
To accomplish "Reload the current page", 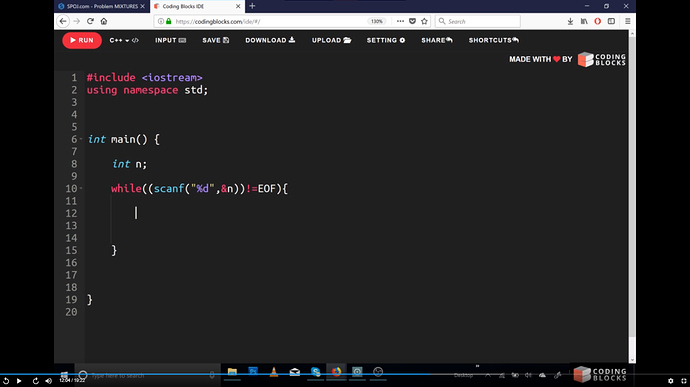I will pyautogui.click(x=90, y=21).
